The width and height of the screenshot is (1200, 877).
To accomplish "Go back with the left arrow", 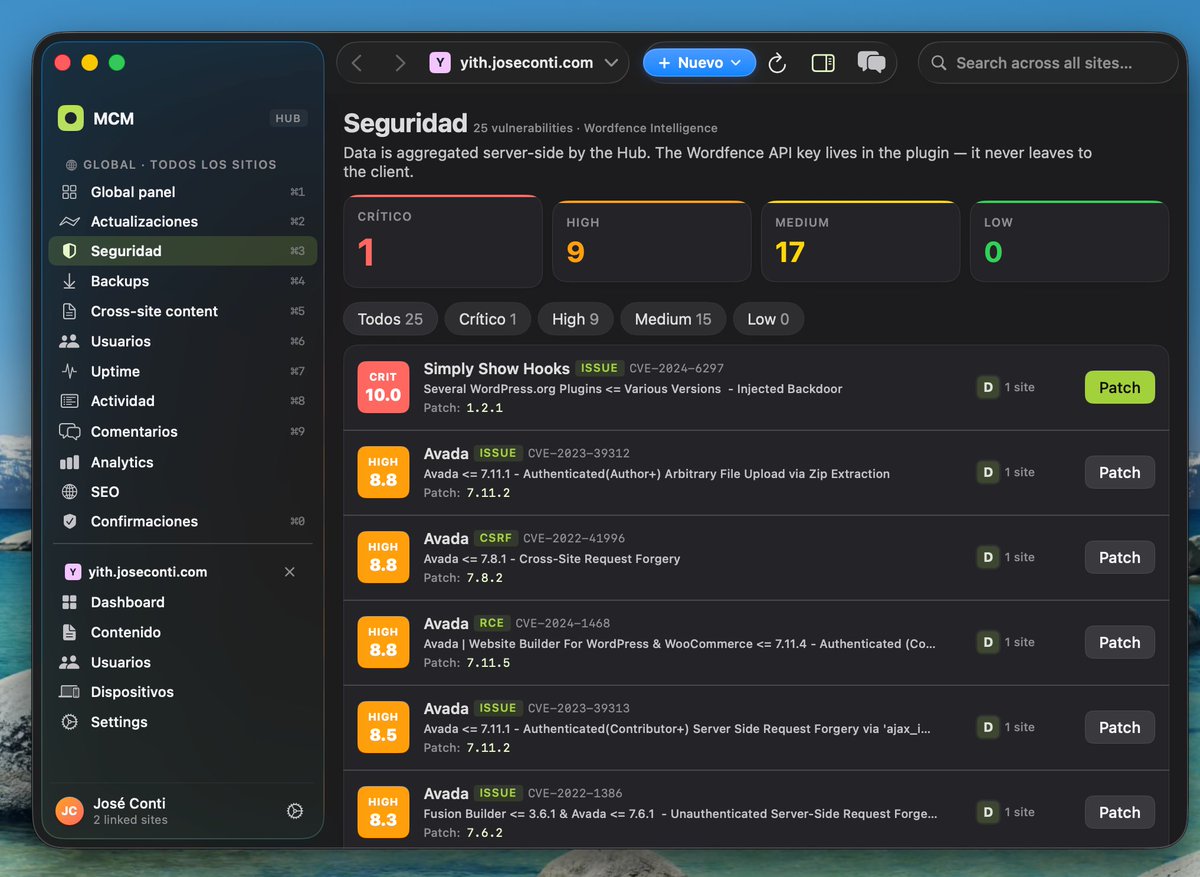I will point(357,63).
